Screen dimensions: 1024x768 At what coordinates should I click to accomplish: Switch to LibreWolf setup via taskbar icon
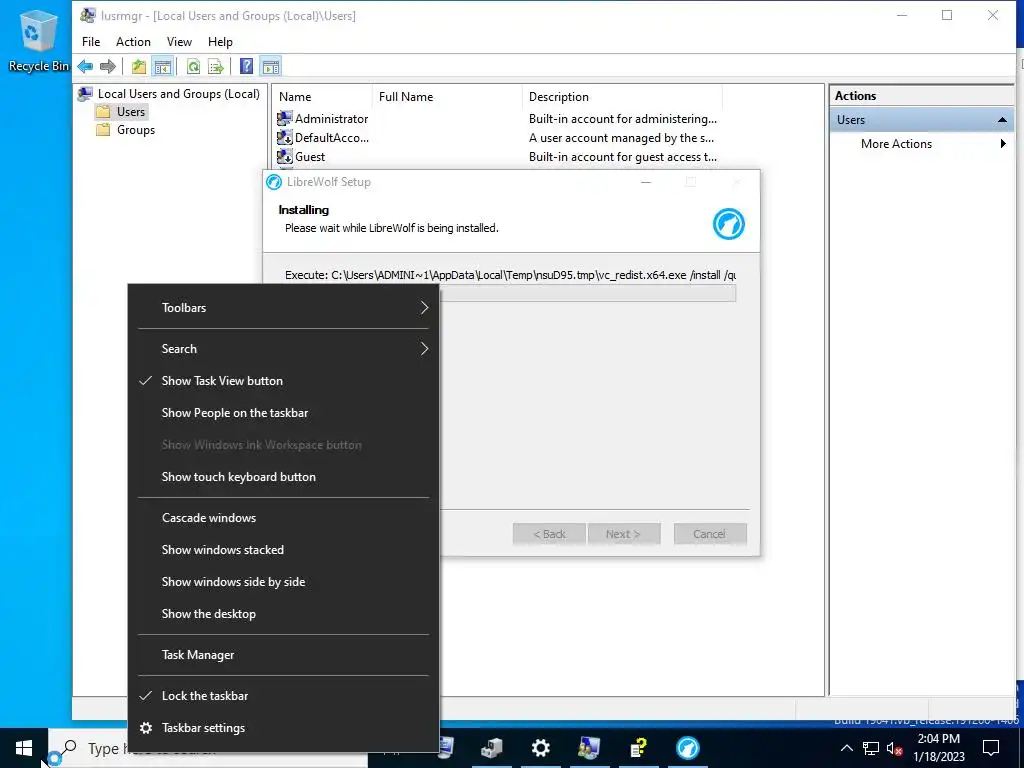[687, 748]
